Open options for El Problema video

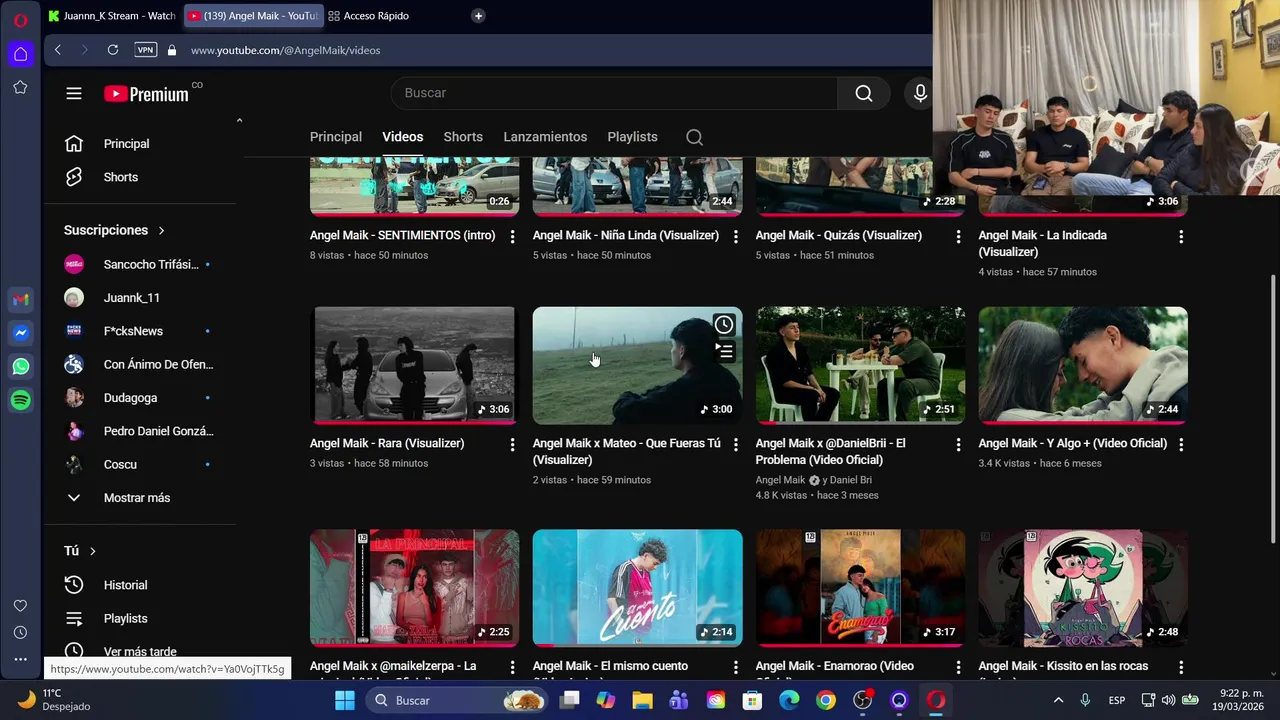(x=958, y=445)
